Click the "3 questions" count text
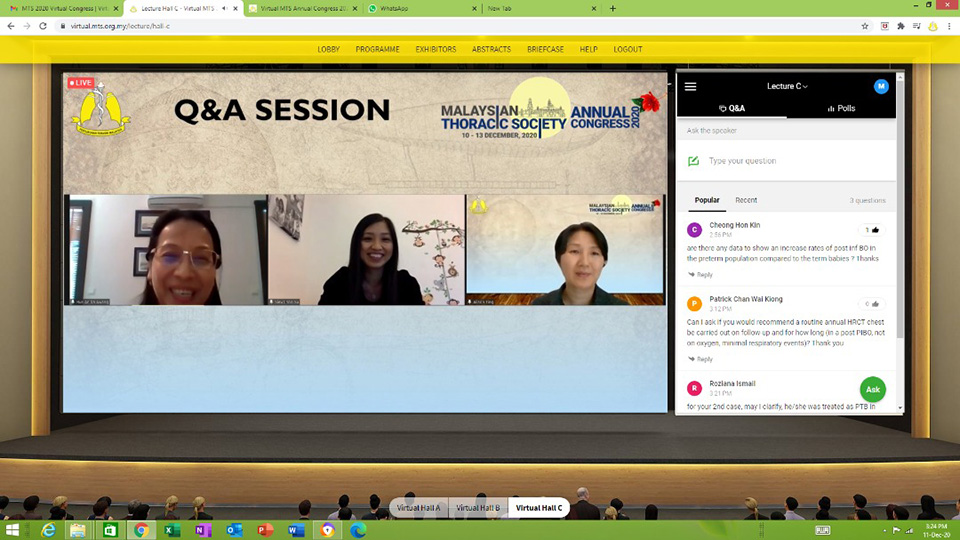The height and width of the screenshot is (540, 960). click(x=867, y=200)
